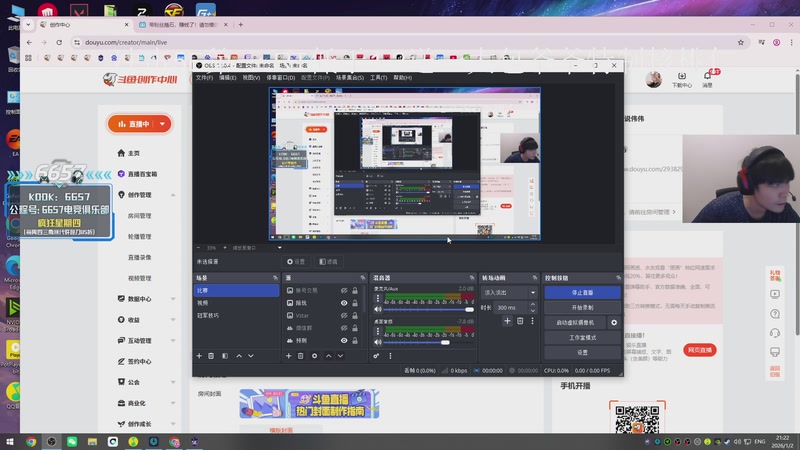
Task: Reload the Douyu creator page
Action: (x=59, y=42)
